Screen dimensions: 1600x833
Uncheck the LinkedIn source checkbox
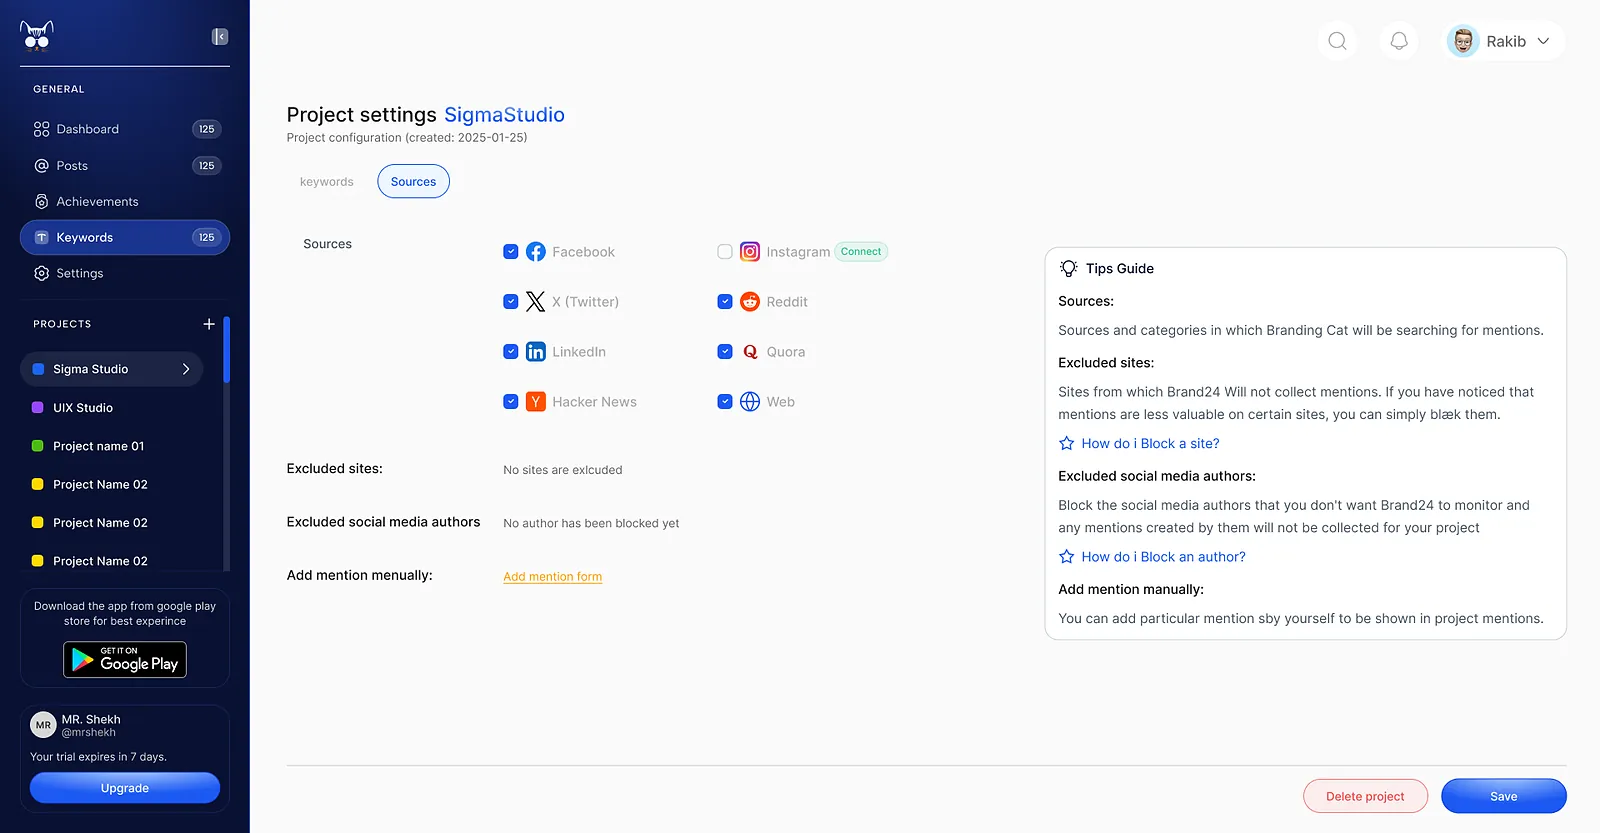pyautogui.click(x=511, y=352)
